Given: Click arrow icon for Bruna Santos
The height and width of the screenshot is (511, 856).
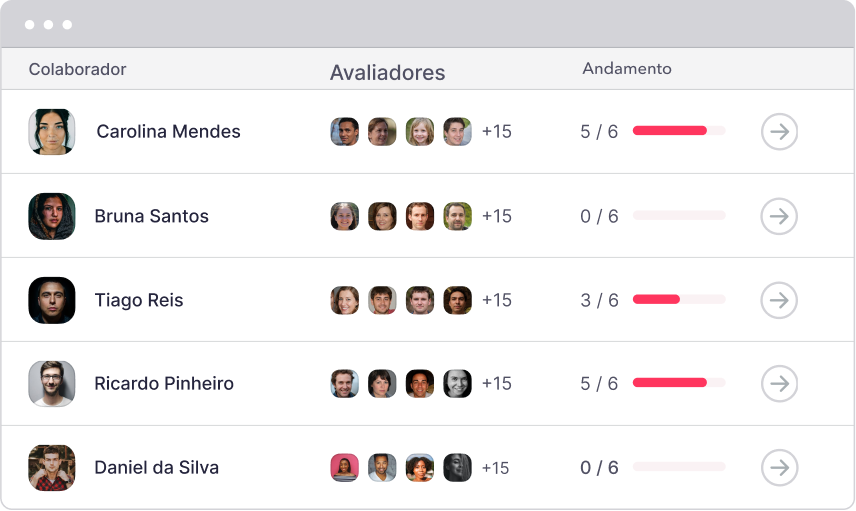Looking at the screenshot, I should click(779, 216).
